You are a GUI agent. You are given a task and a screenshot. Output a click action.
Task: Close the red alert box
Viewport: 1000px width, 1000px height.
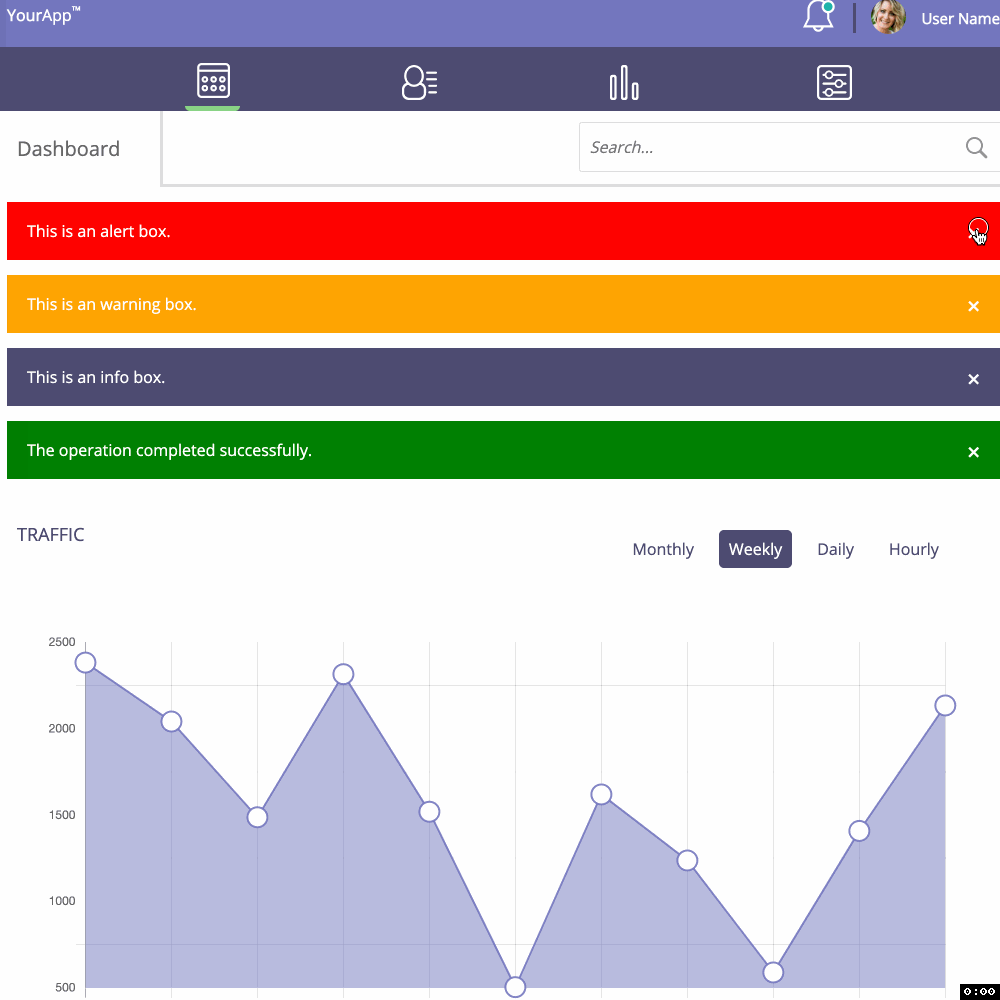[x=976, y=230]
